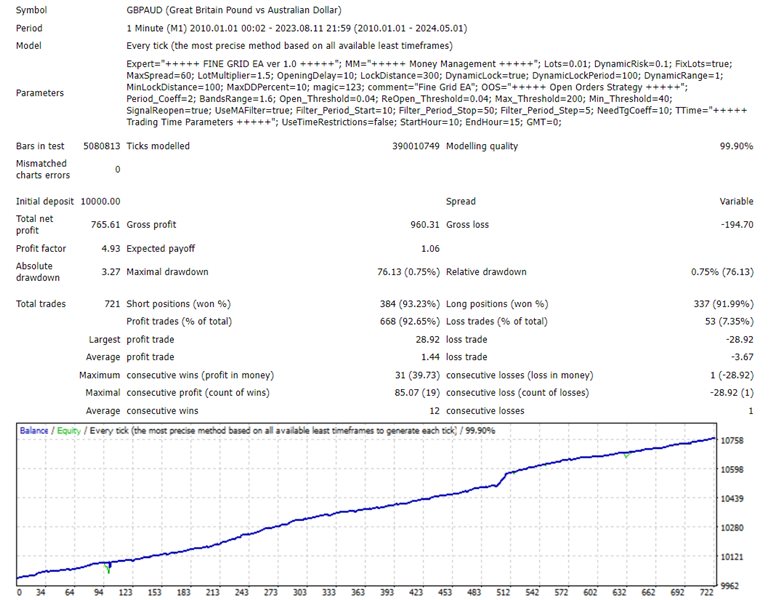Click the Gross profit value 960.31

pyautogui.click(x=425, y=224)
